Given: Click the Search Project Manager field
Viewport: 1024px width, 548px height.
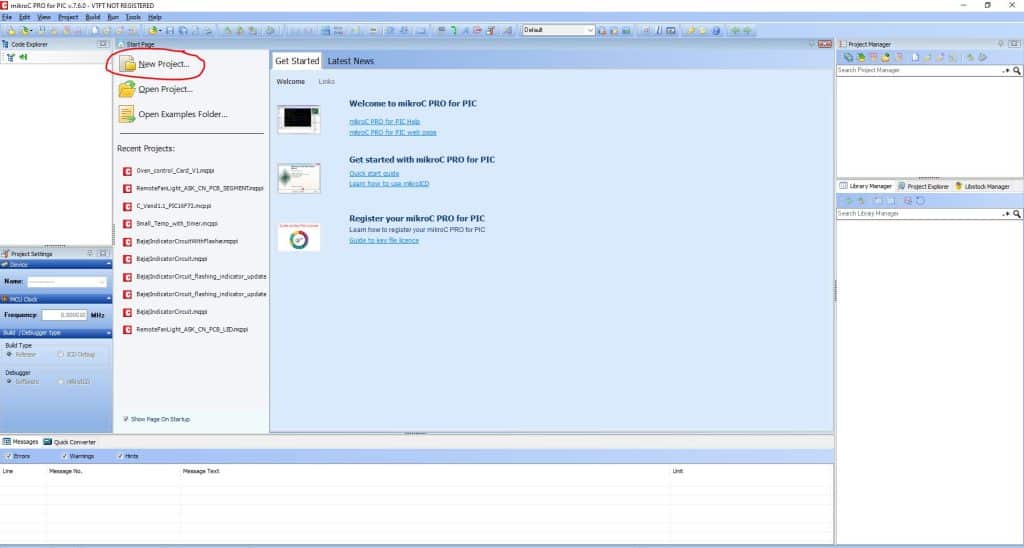Looking at the screenshot, I should point(919,70).
